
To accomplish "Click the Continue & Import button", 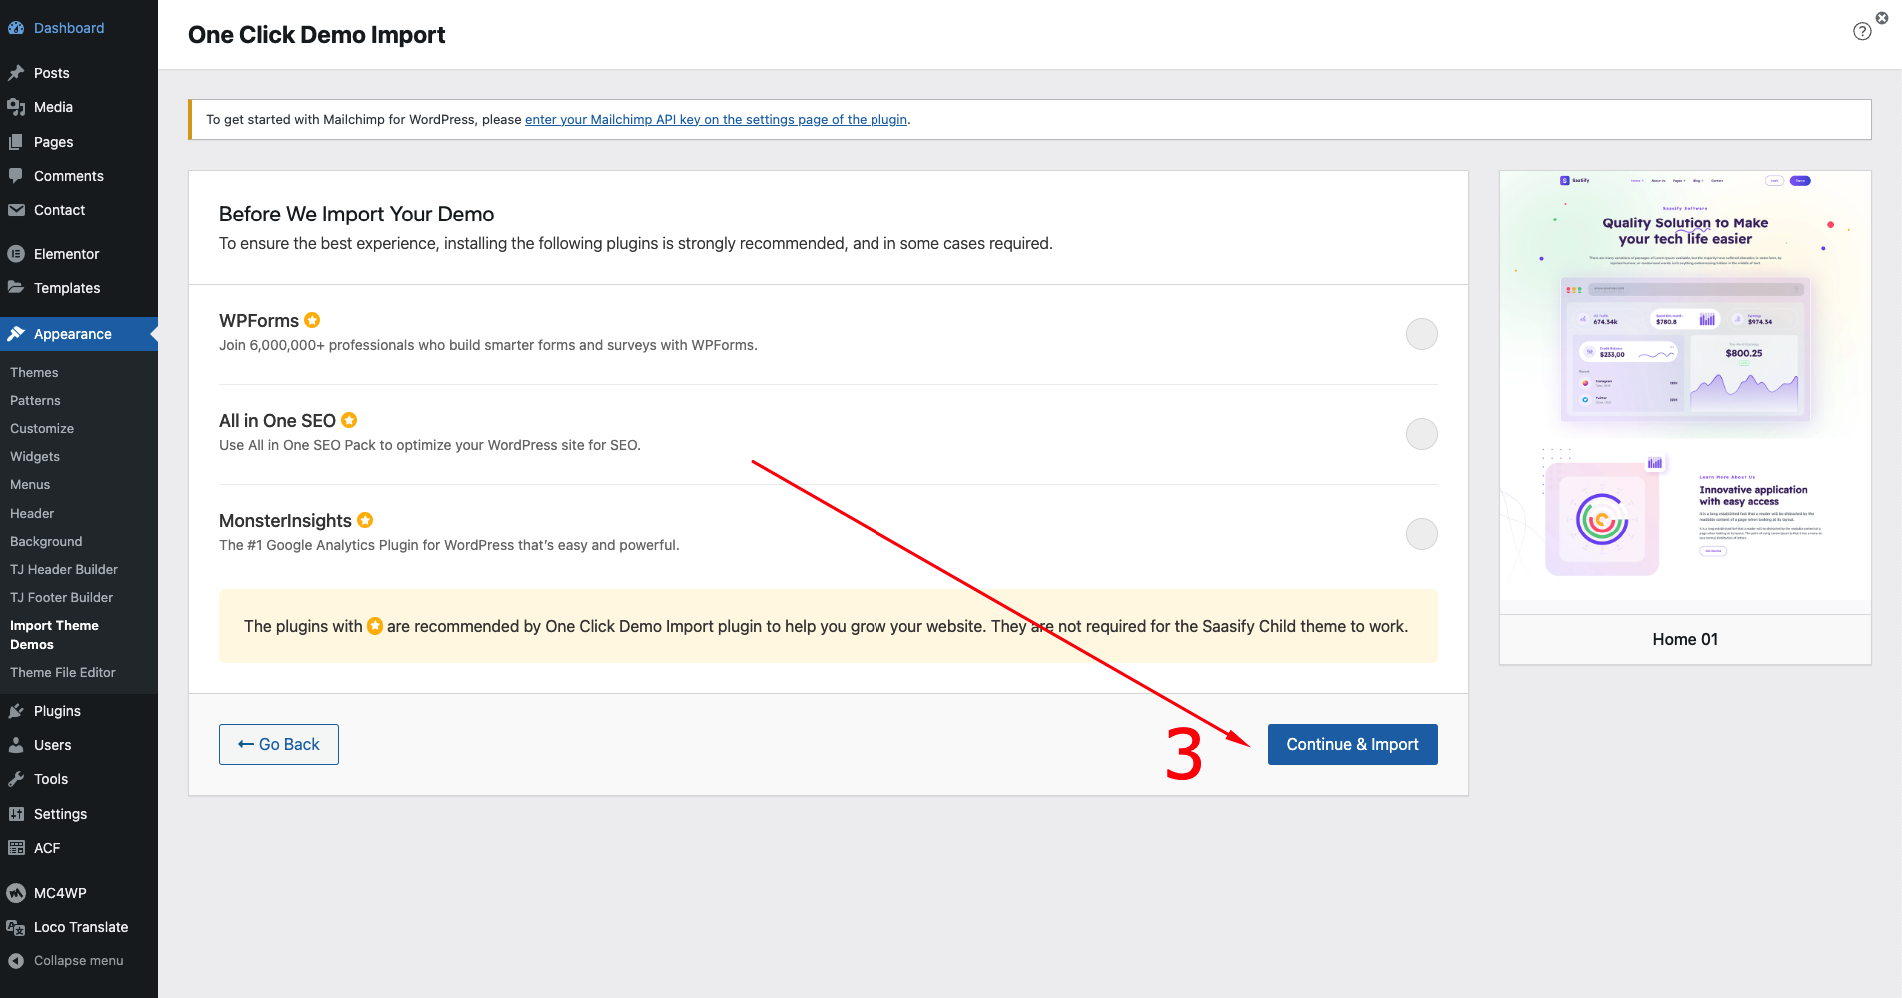I will pos(1352,744).
